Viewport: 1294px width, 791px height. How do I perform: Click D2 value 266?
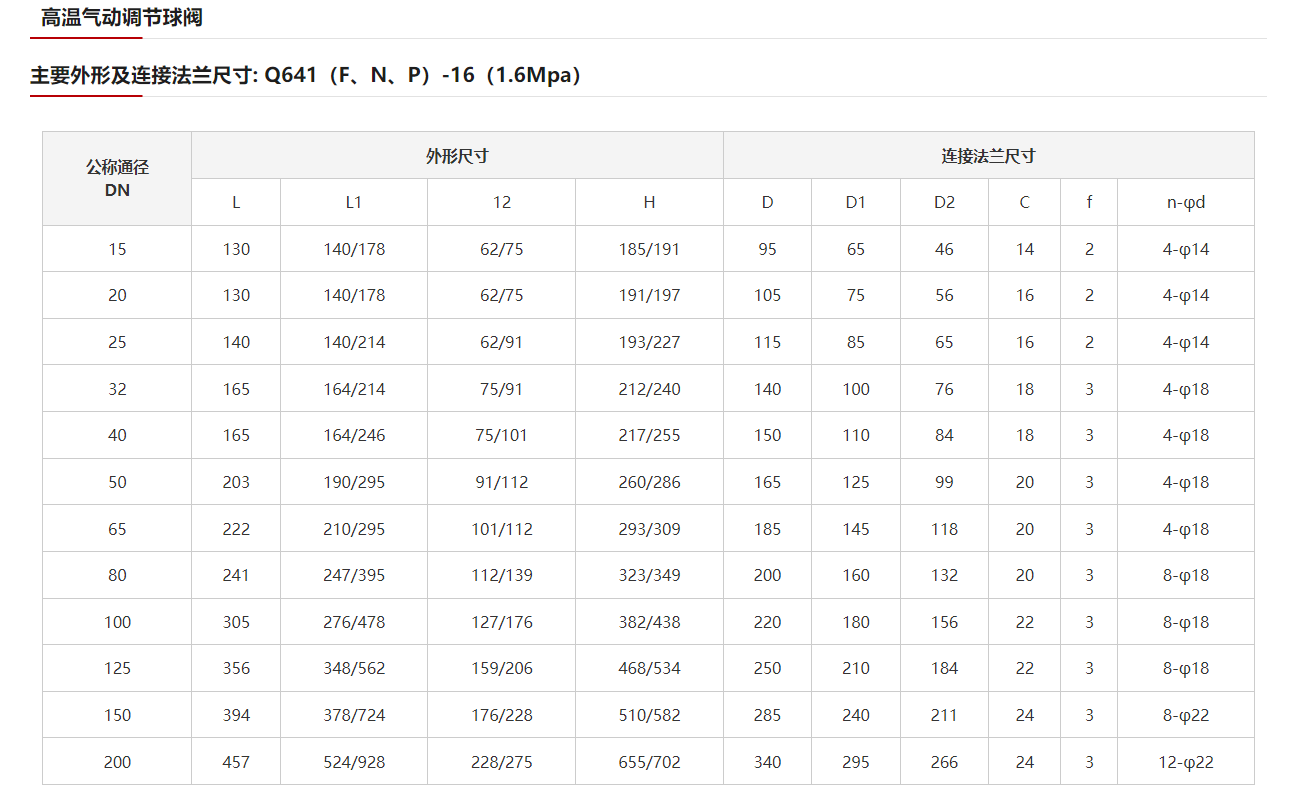click(x=944, y=762)
